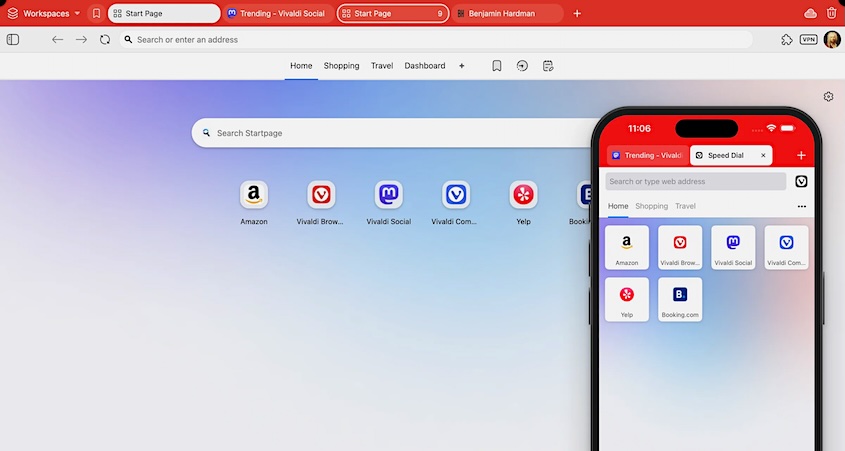Add a new speed dial group

coord(462,66)
